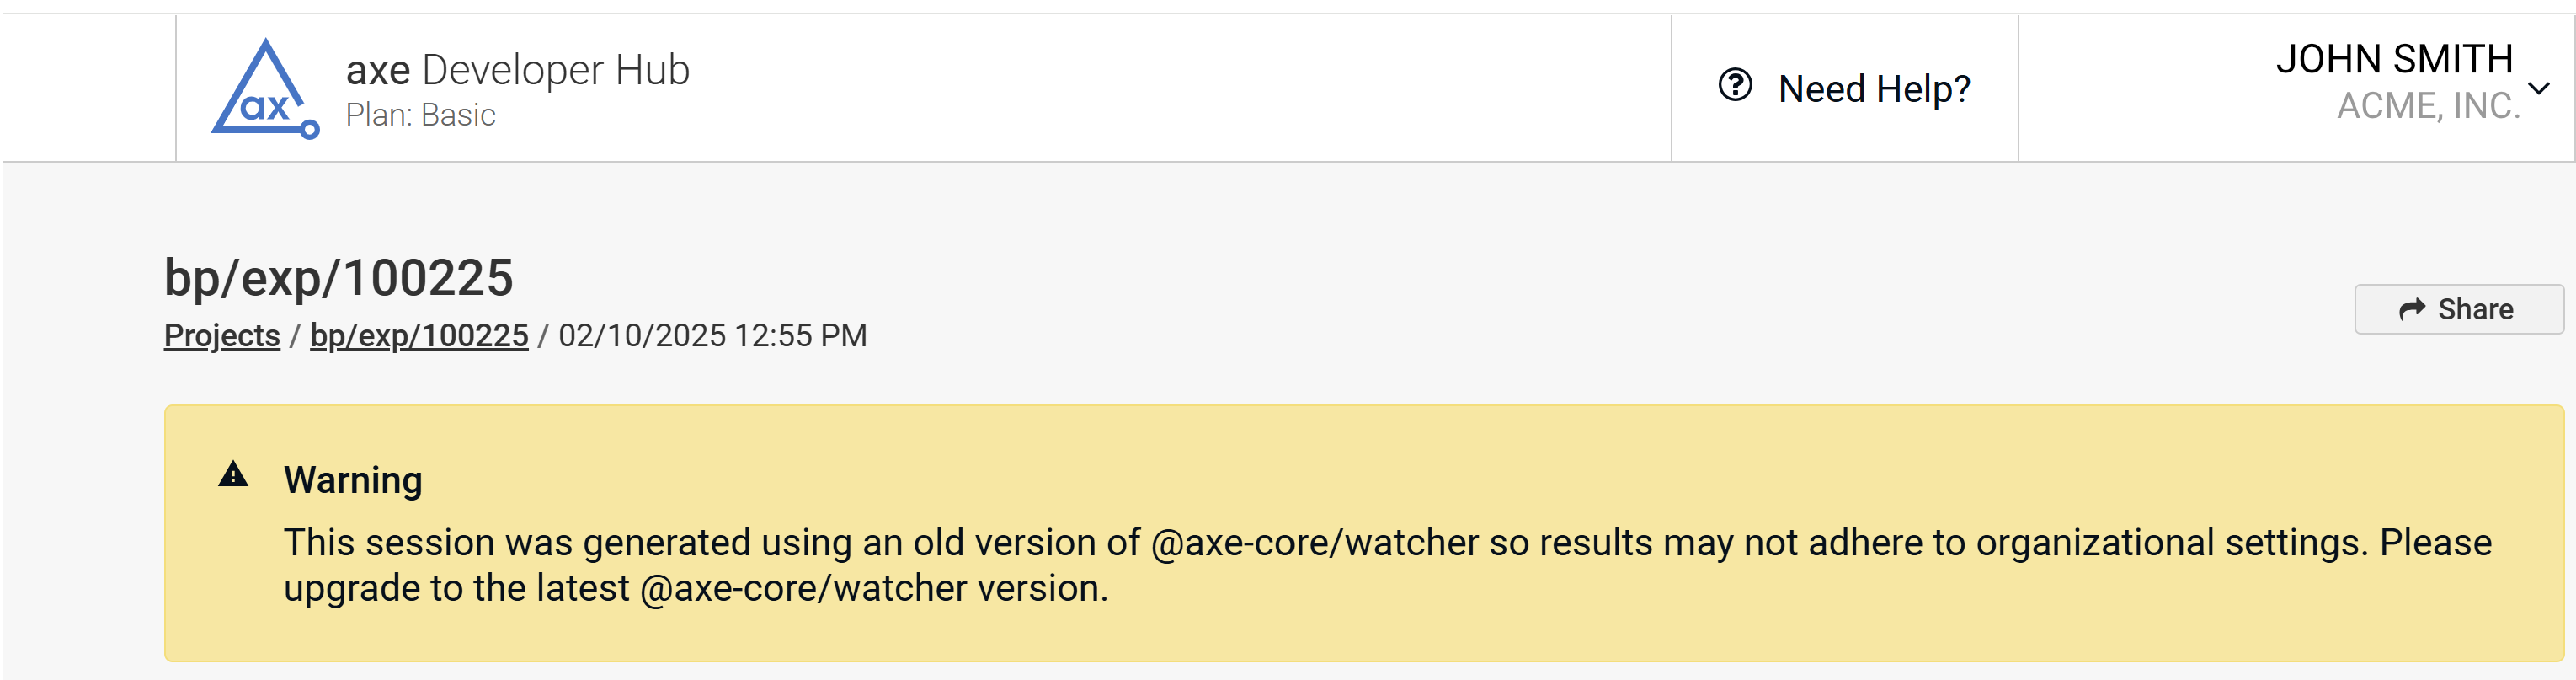Click the warning message's first line
Screen dimensions: 2576x680
click(1386, 542)
